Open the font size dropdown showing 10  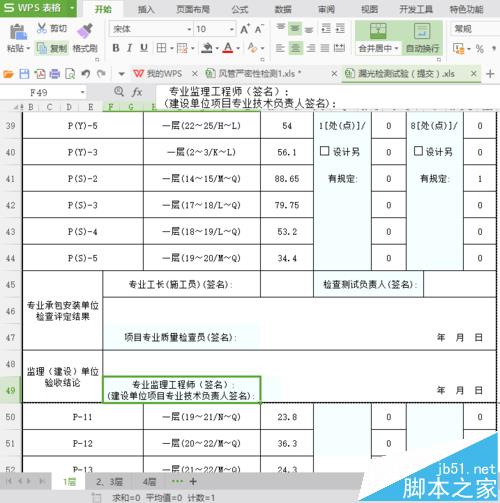click(x=232, y=30)
